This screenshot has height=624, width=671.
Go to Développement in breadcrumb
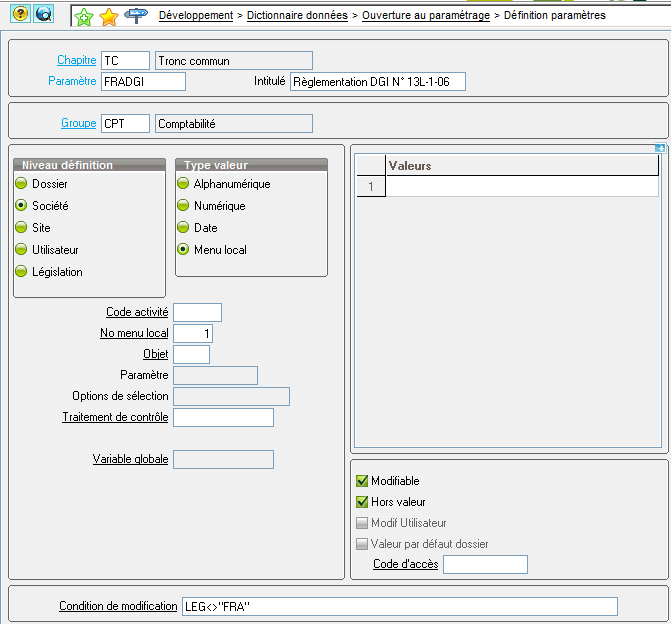[x=196, y=15]
